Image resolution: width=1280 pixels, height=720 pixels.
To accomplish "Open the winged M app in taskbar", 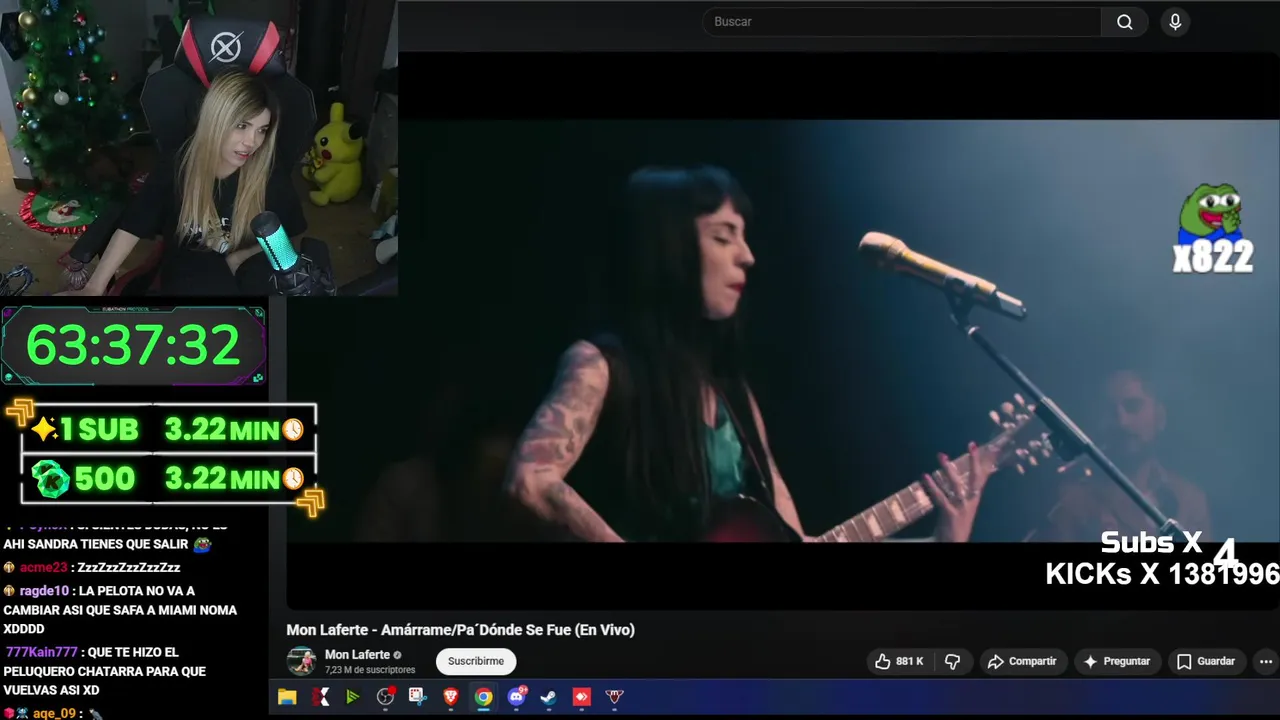I will pyautogui.click(x=614, y=697).
